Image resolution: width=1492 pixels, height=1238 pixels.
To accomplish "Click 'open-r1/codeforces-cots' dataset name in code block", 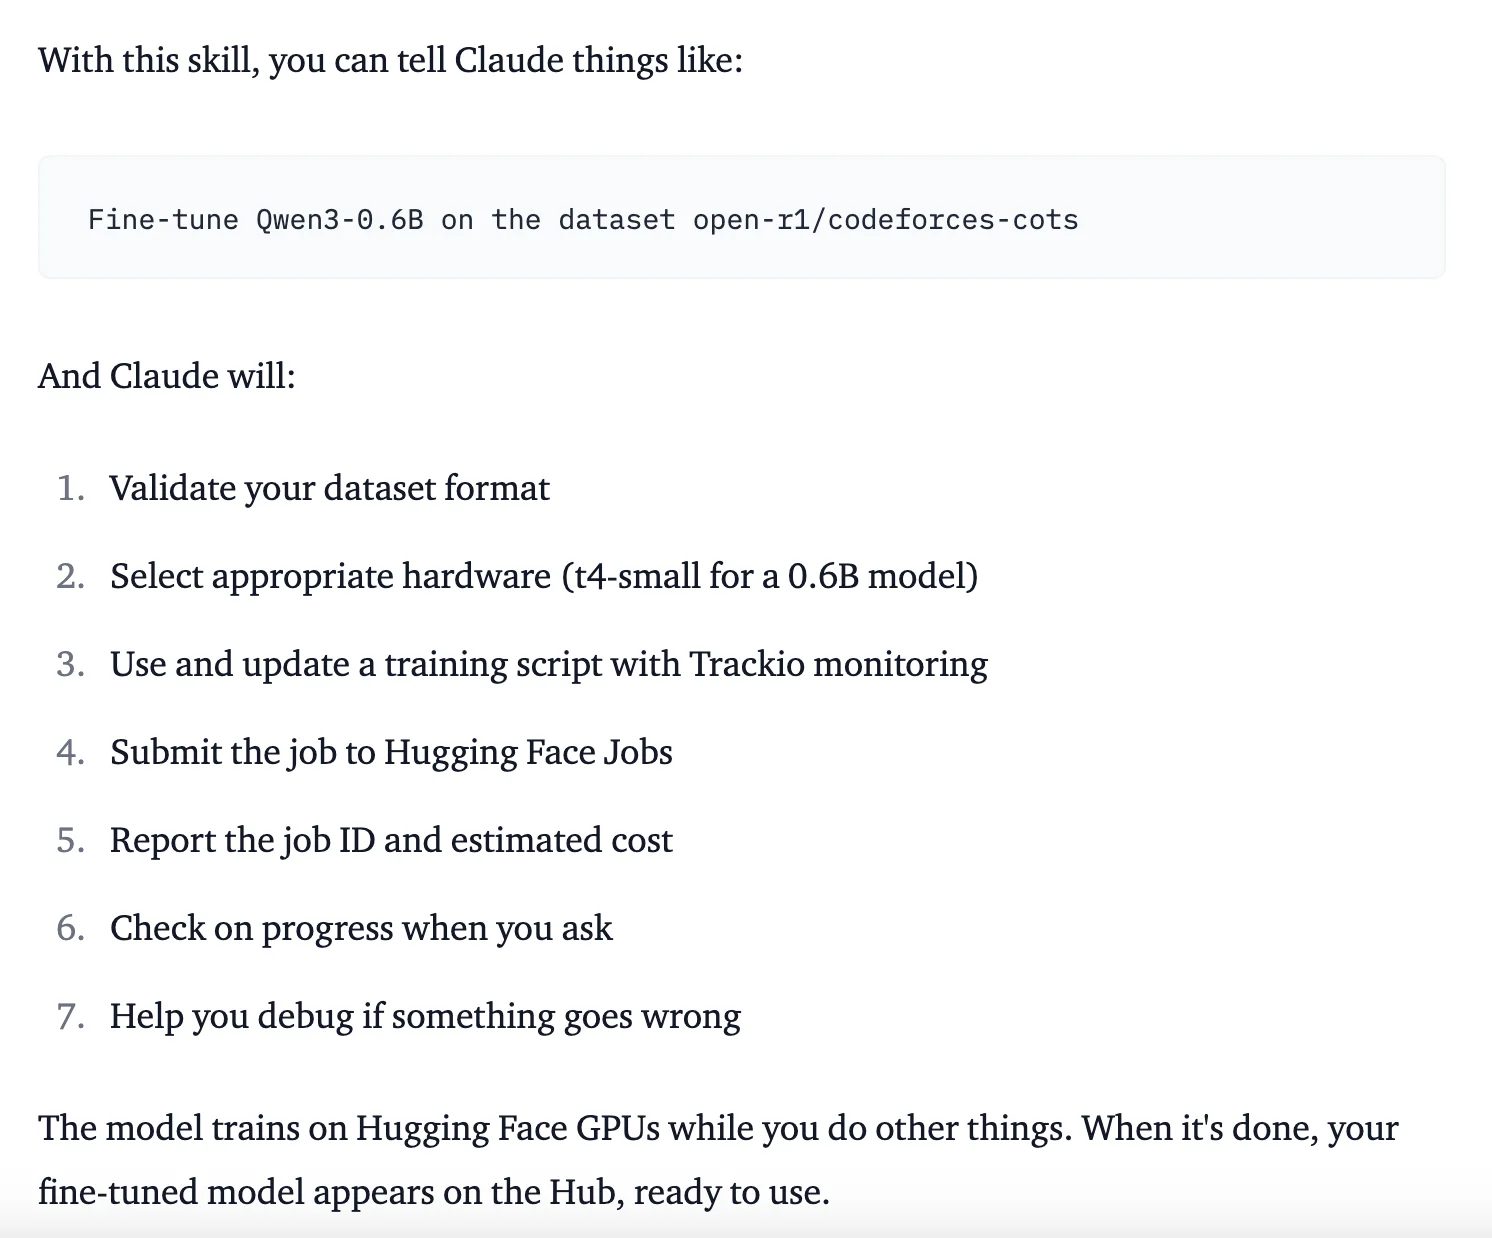I will 885,220.
